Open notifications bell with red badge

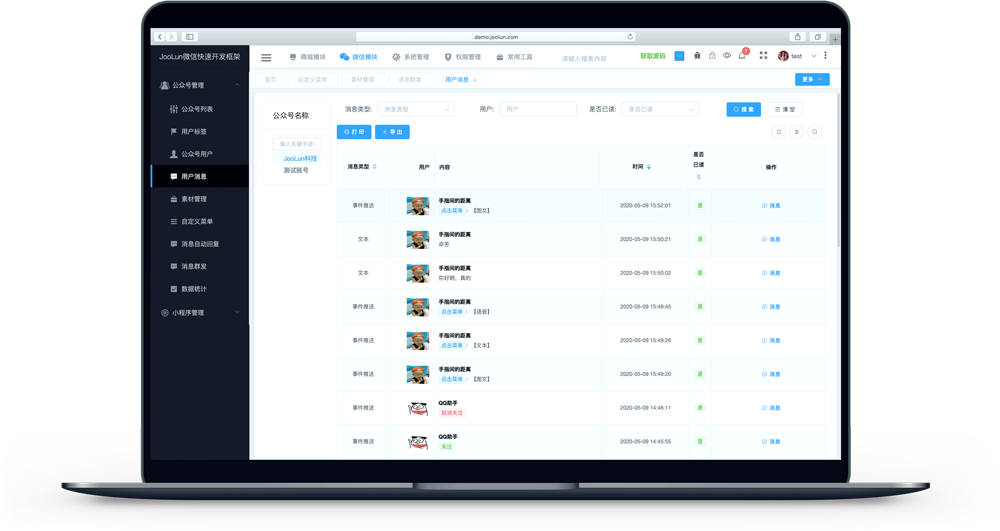point(742,55)
